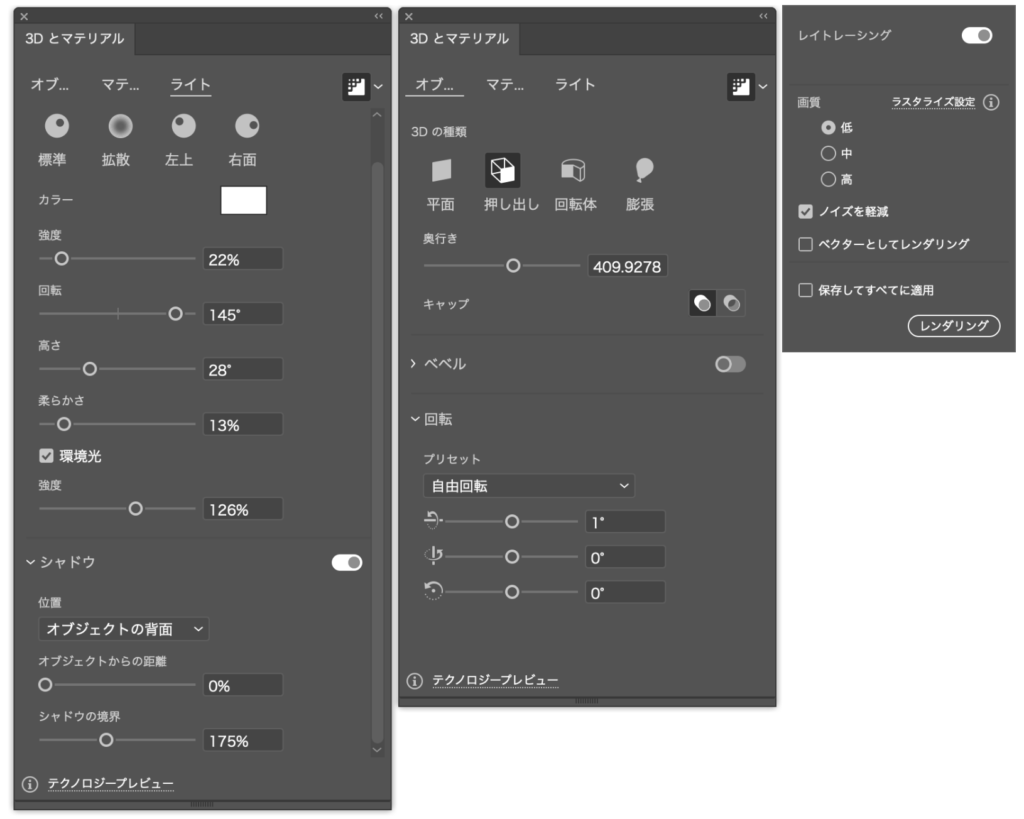Click the 奥行き slider handle

[x=513, y=265]
